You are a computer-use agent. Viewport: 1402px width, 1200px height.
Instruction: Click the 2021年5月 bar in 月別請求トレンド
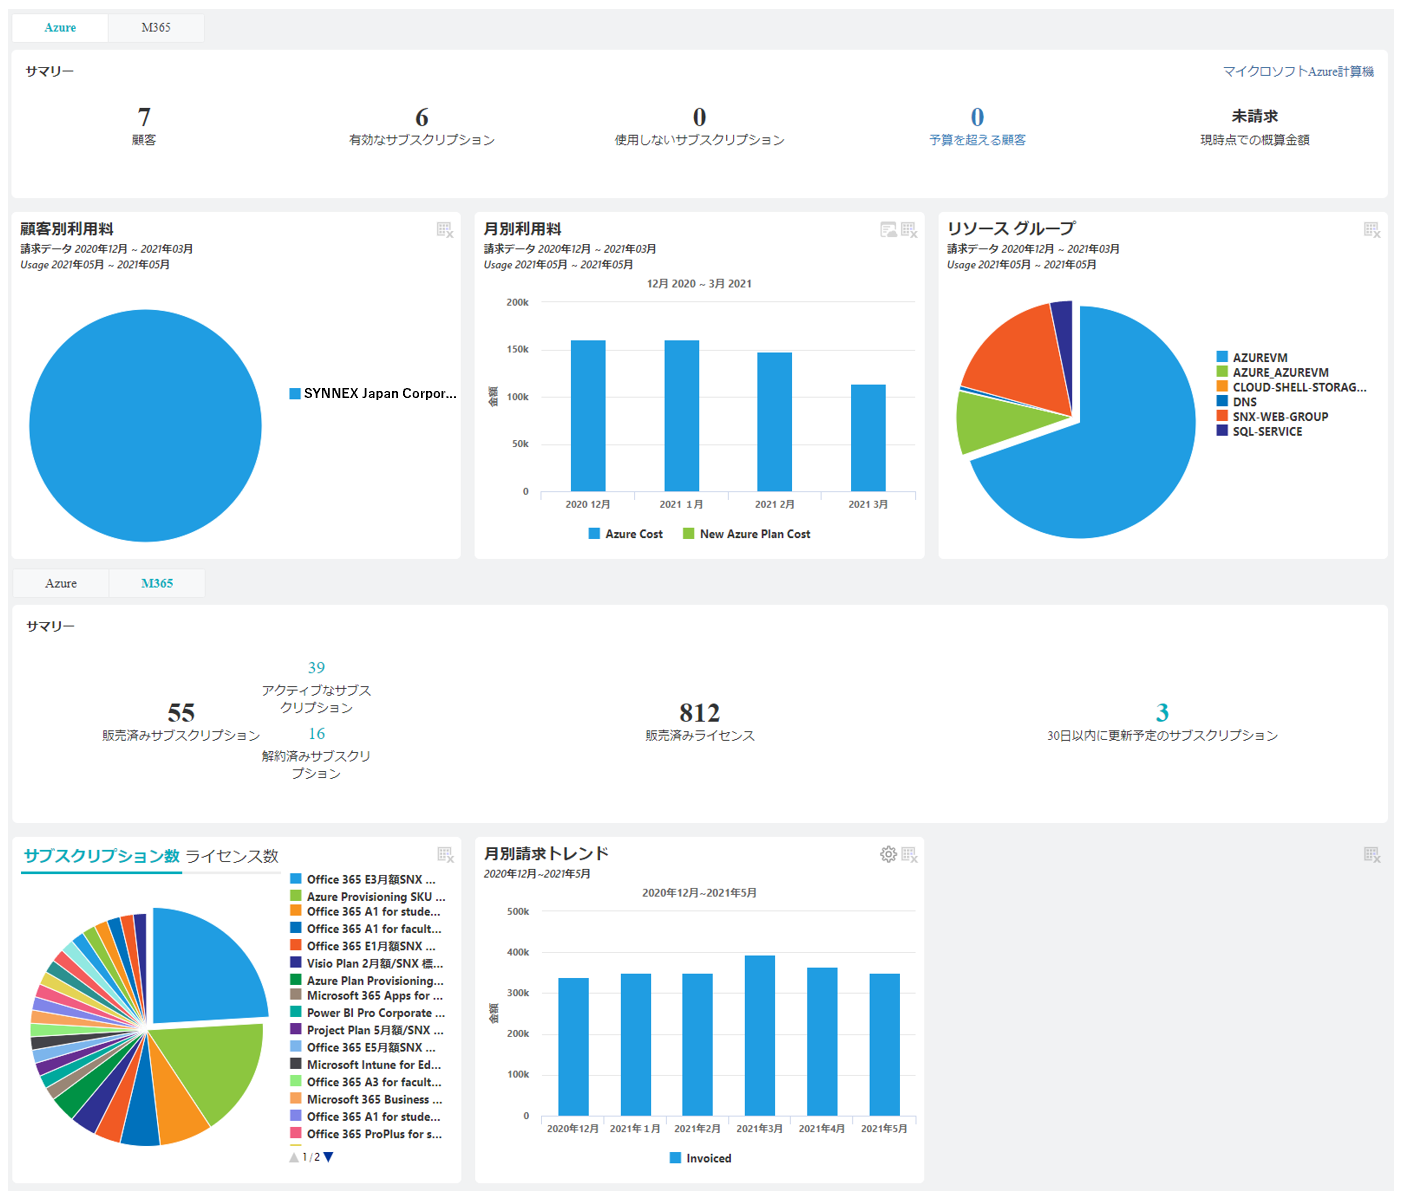[885, 1045]
